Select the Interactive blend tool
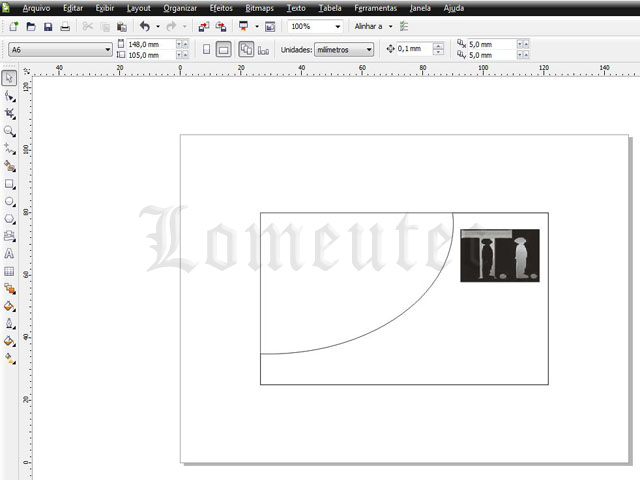 9,289
